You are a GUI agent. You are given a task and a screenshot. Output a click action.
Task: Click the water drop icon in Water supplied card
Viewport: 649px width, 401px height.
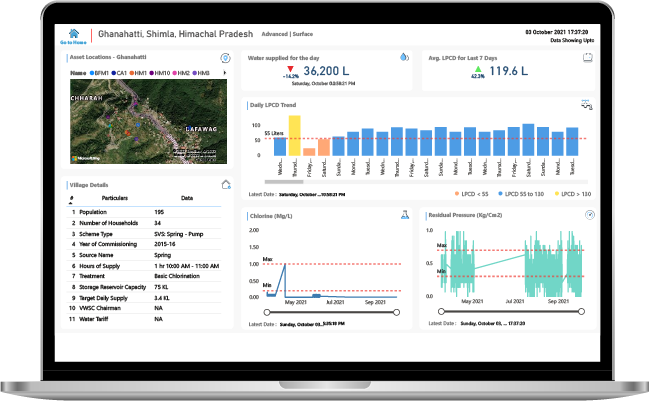pyautogui.click(x=404, y=58)
